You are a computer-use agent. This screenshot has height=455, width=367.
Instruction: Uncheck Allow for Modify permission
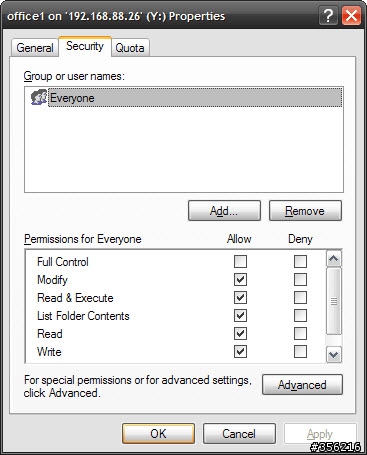point(240,280)
